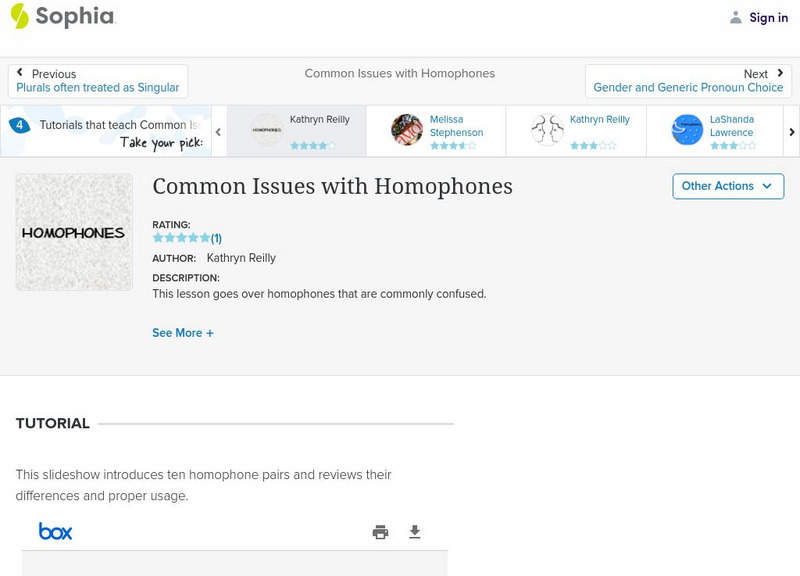Go to Previous: Plurals often treated as Singular
The width and height of the screenshot is (800, 576).
click(x=98, y=81)
